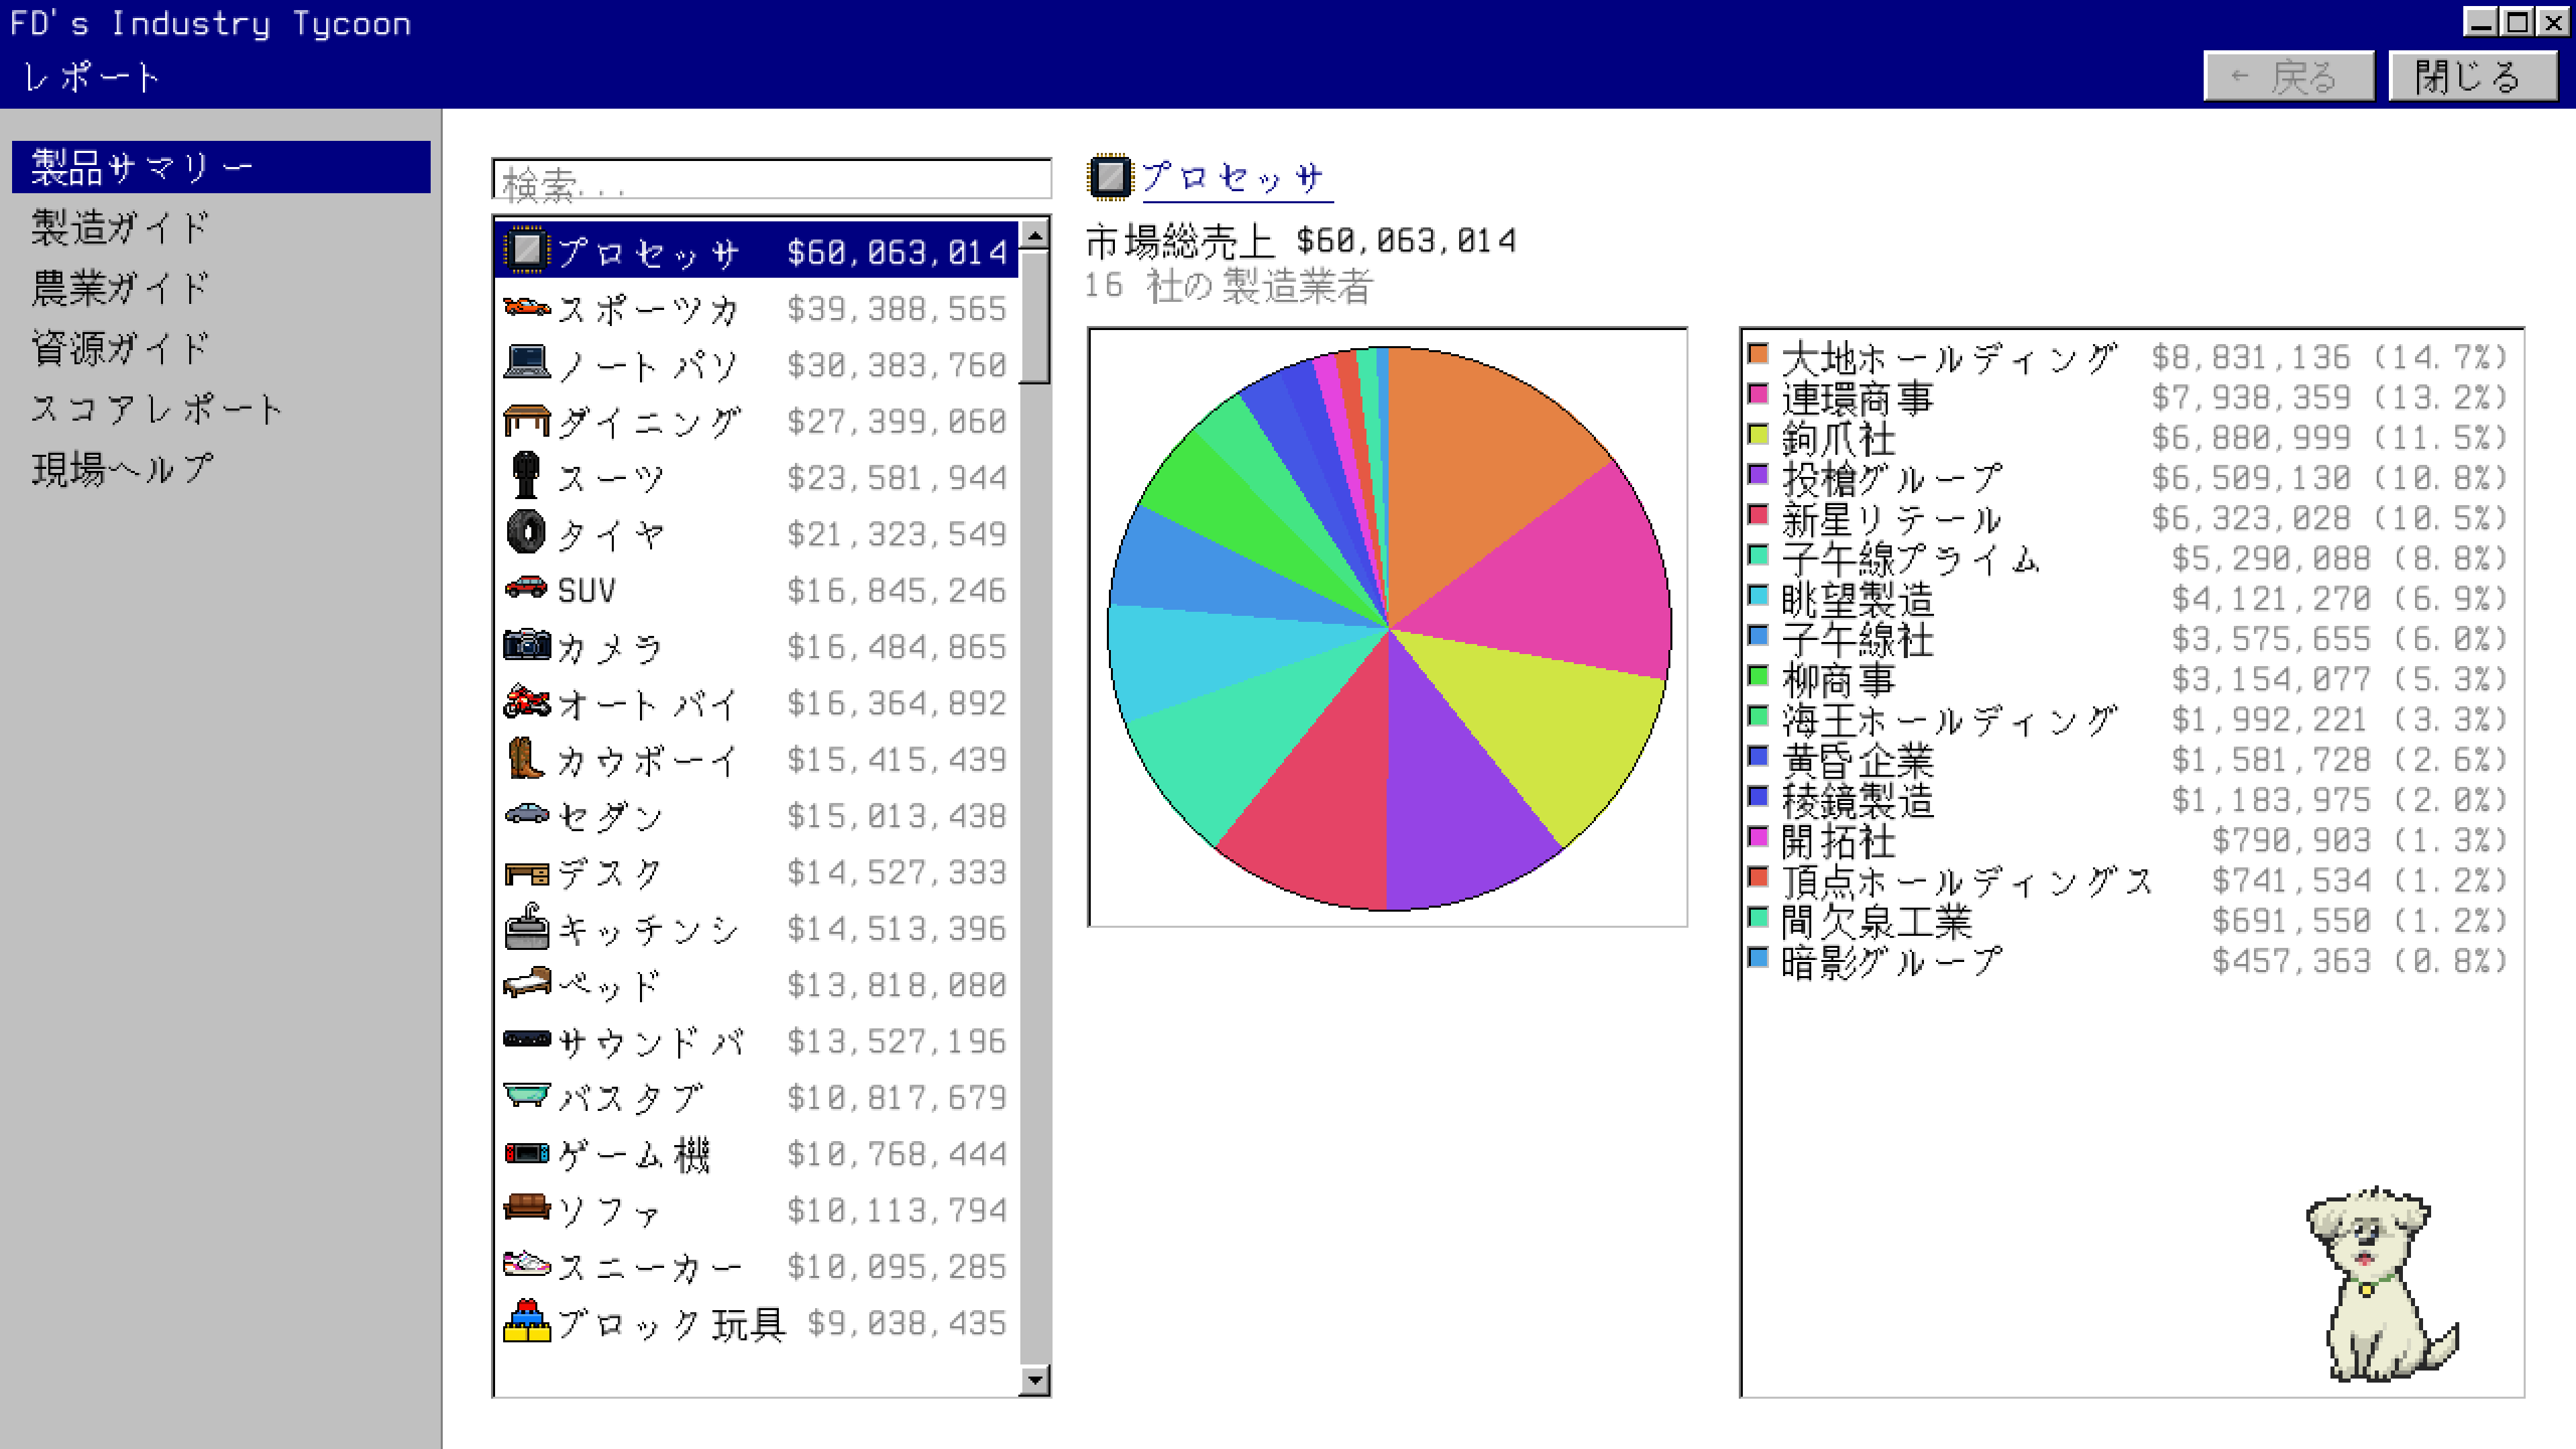This screenshot has width=2576, height=1449.
Task: Click the 検索 search field
Action: [772, 180]
